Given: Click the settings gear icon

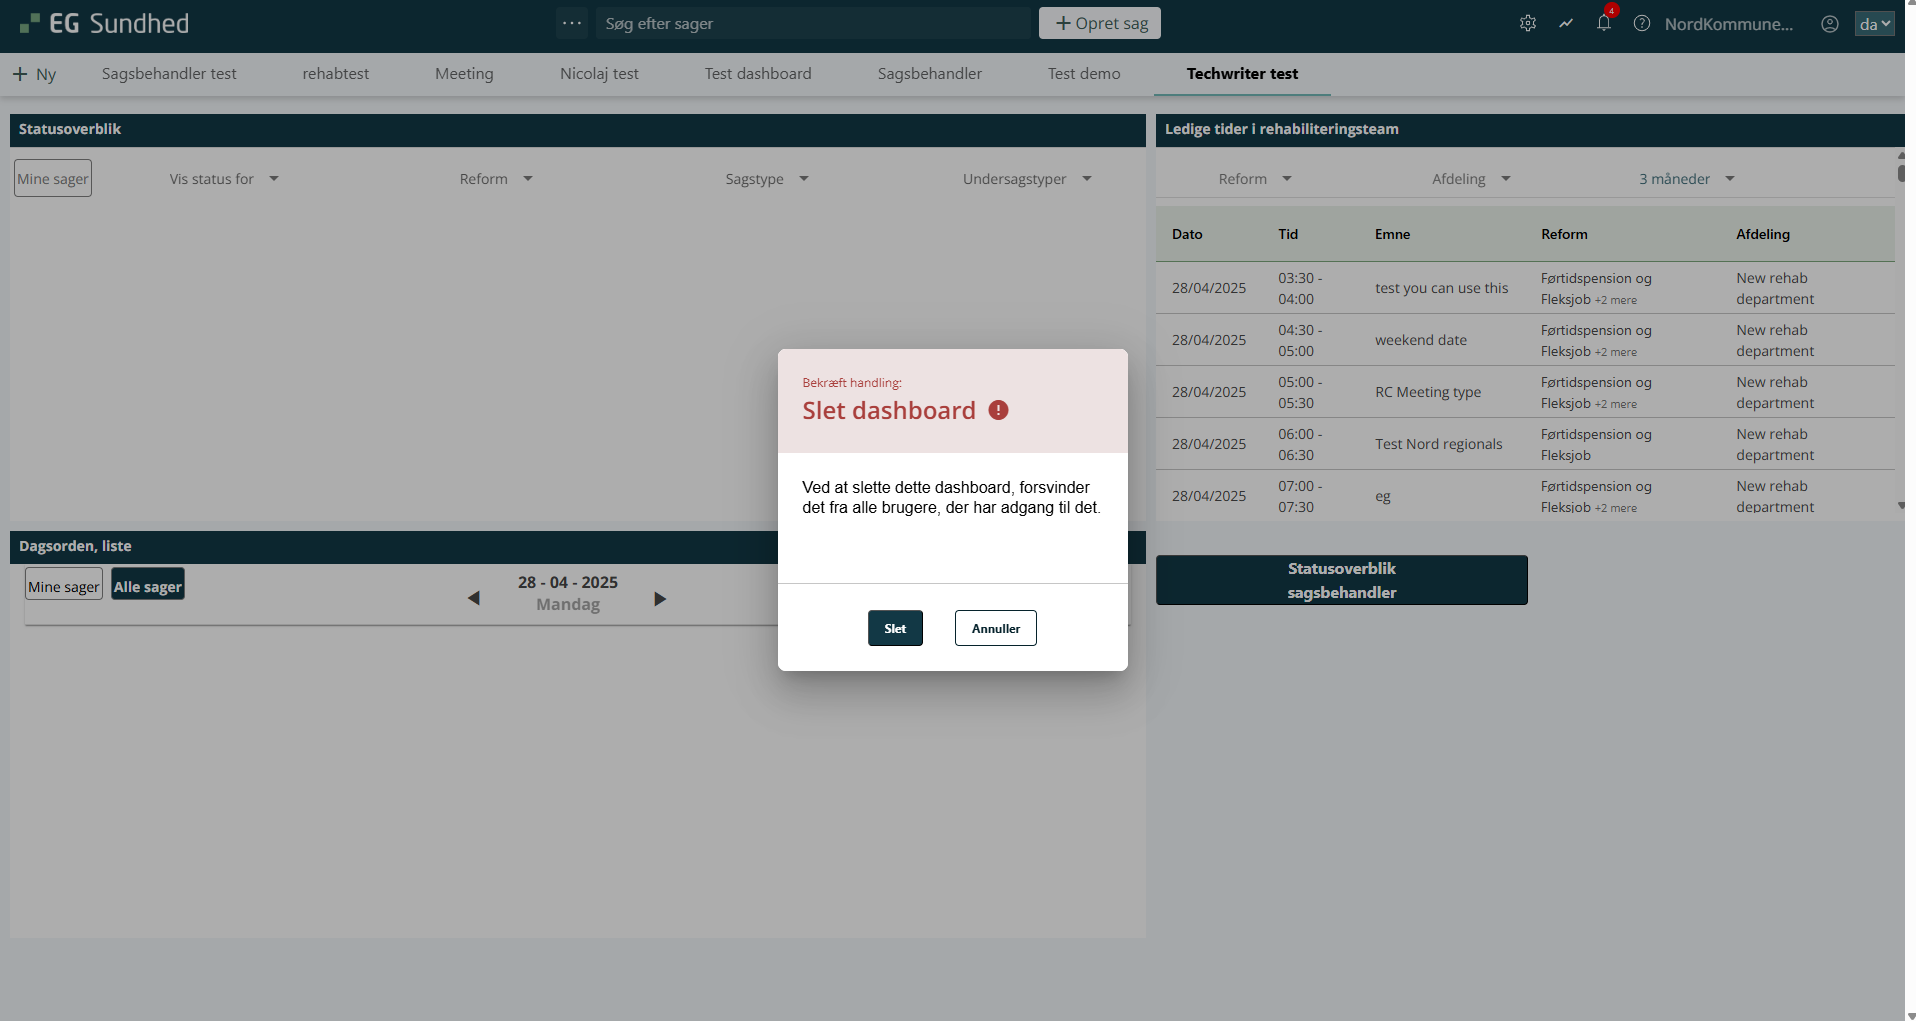Looking at the screenshot, I should click(1527, 23).
